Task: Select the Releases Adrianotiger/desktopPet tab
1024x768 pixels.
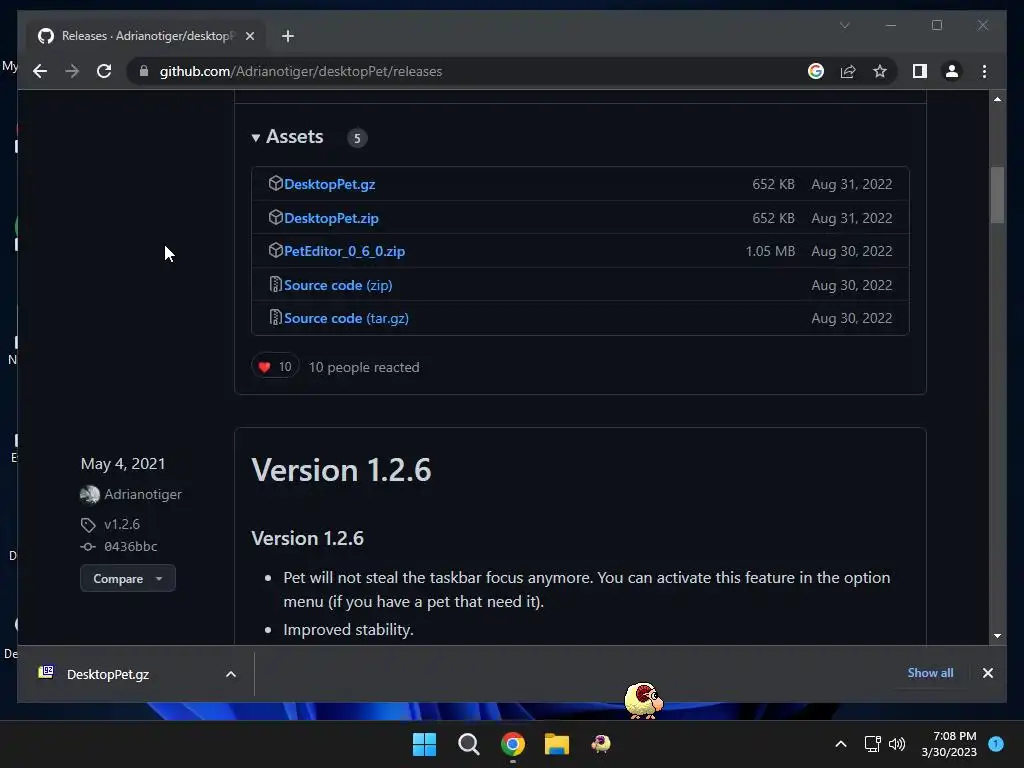Action: [146, 36]
